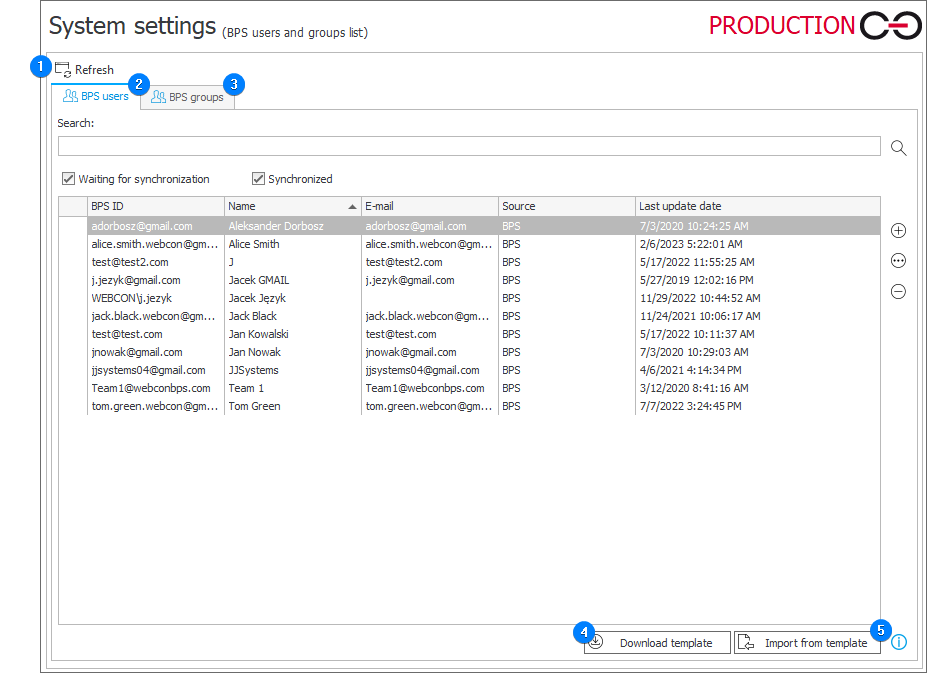
Task: Select the Jacek Język name cell
Action: coord(257,298)
